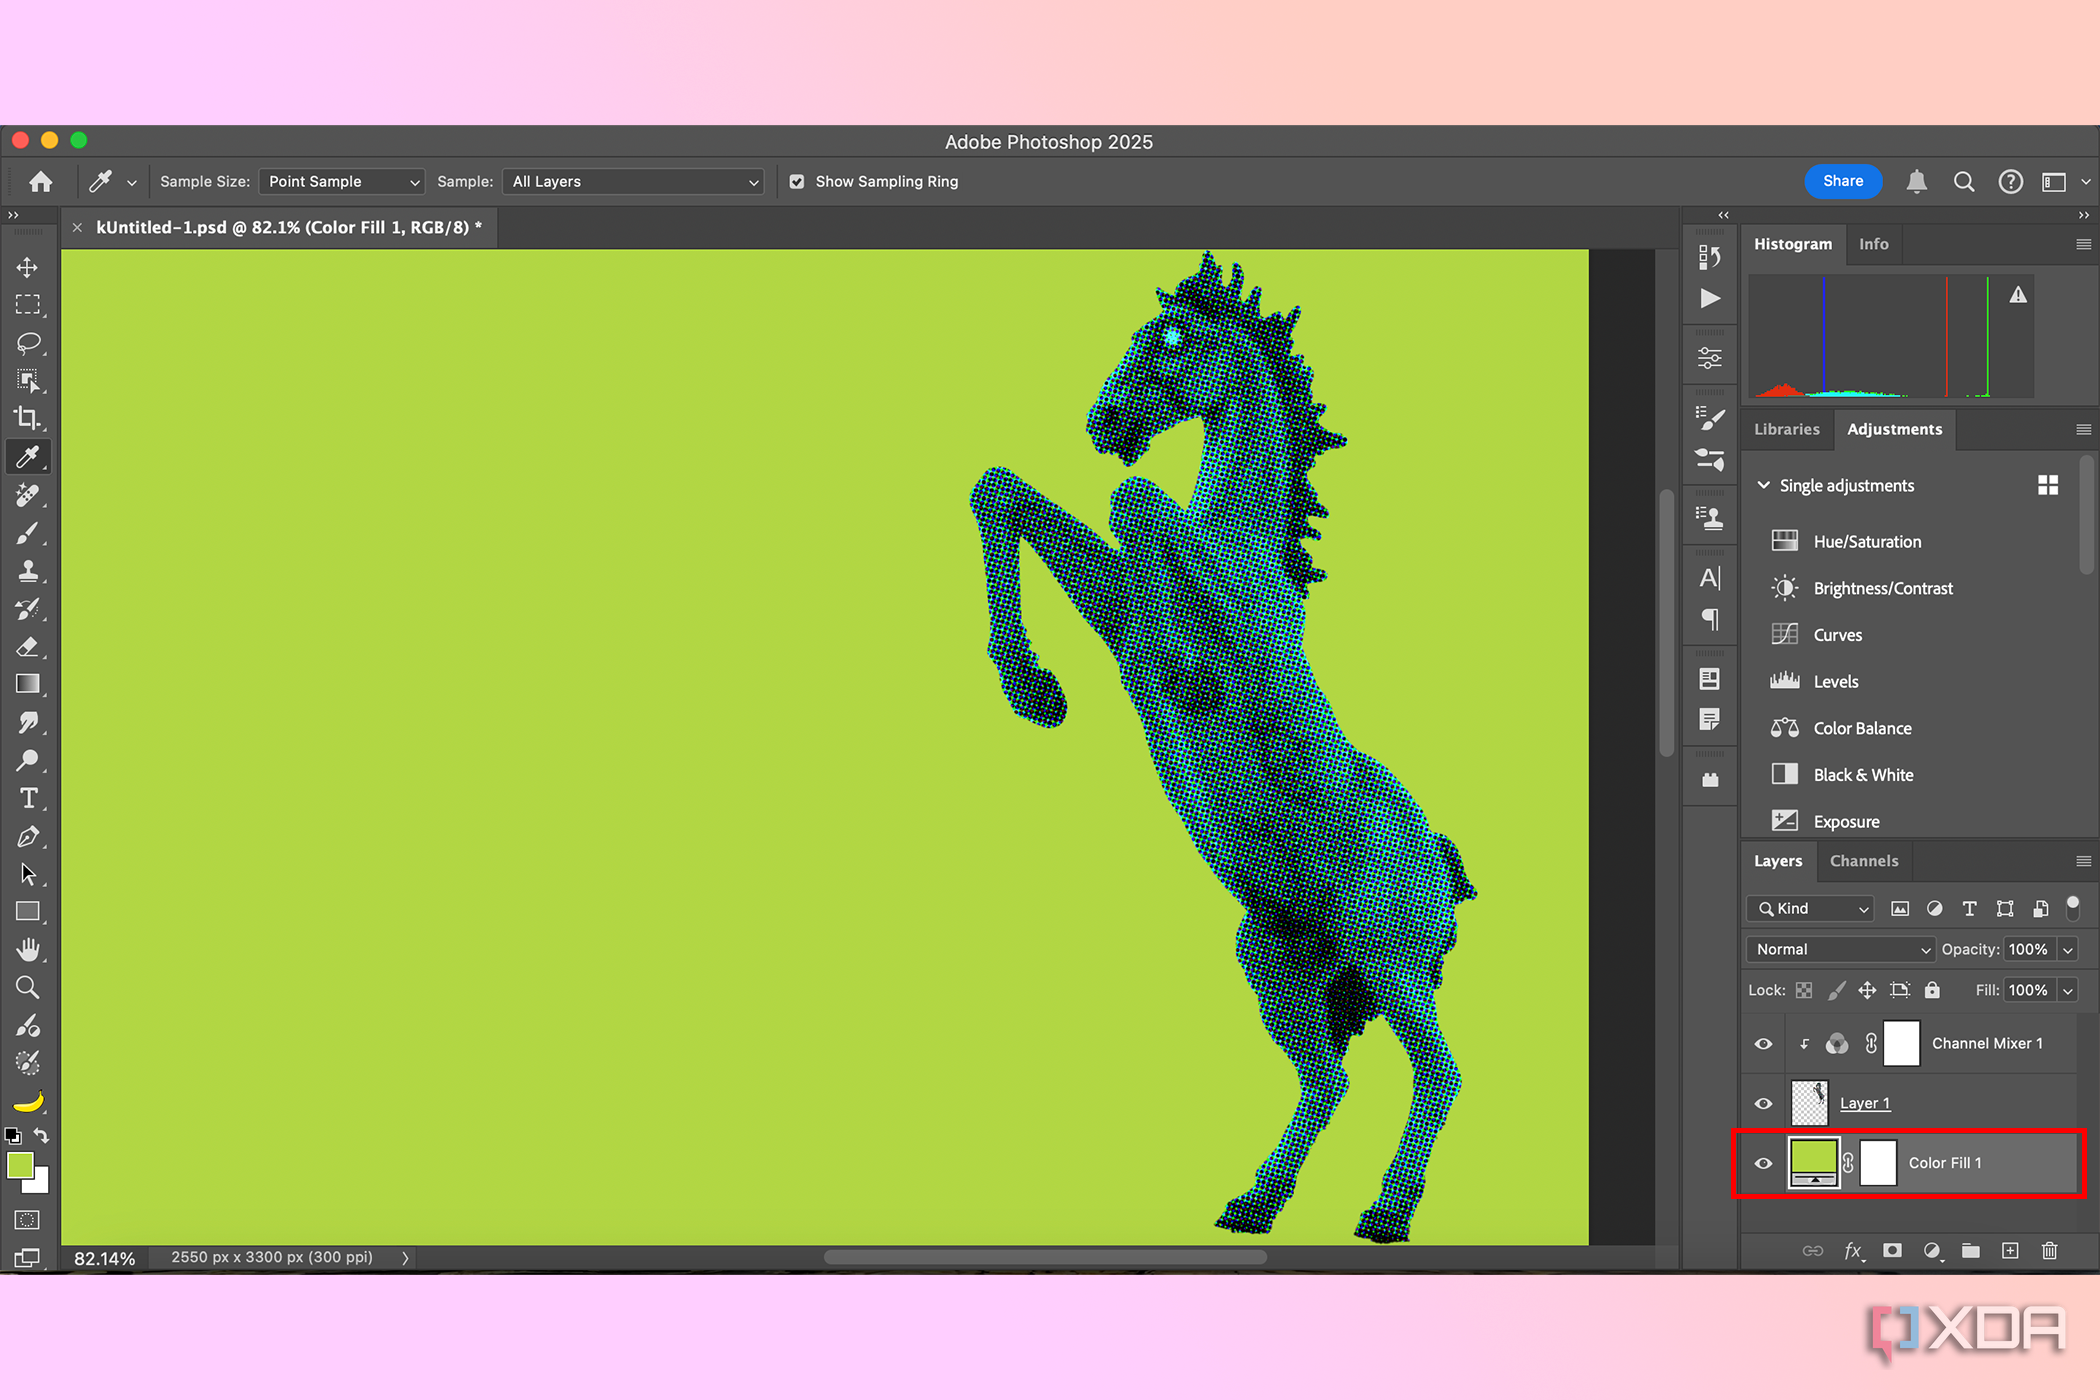This screenshot has width=2100, height=1400.
Task: Switch to the Libraries tab
Action: tap(1786, 429)
